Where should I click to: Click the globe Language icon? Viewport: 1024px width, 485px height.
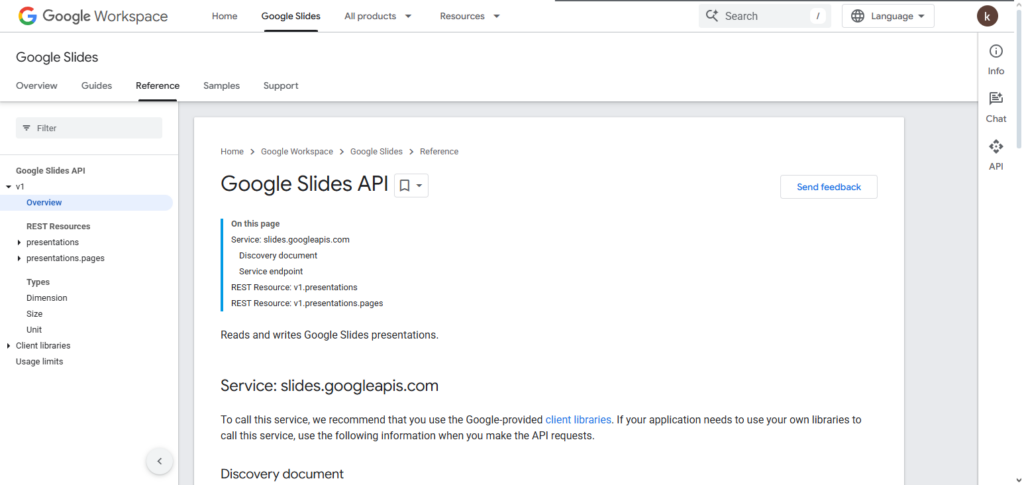(857, 16)
